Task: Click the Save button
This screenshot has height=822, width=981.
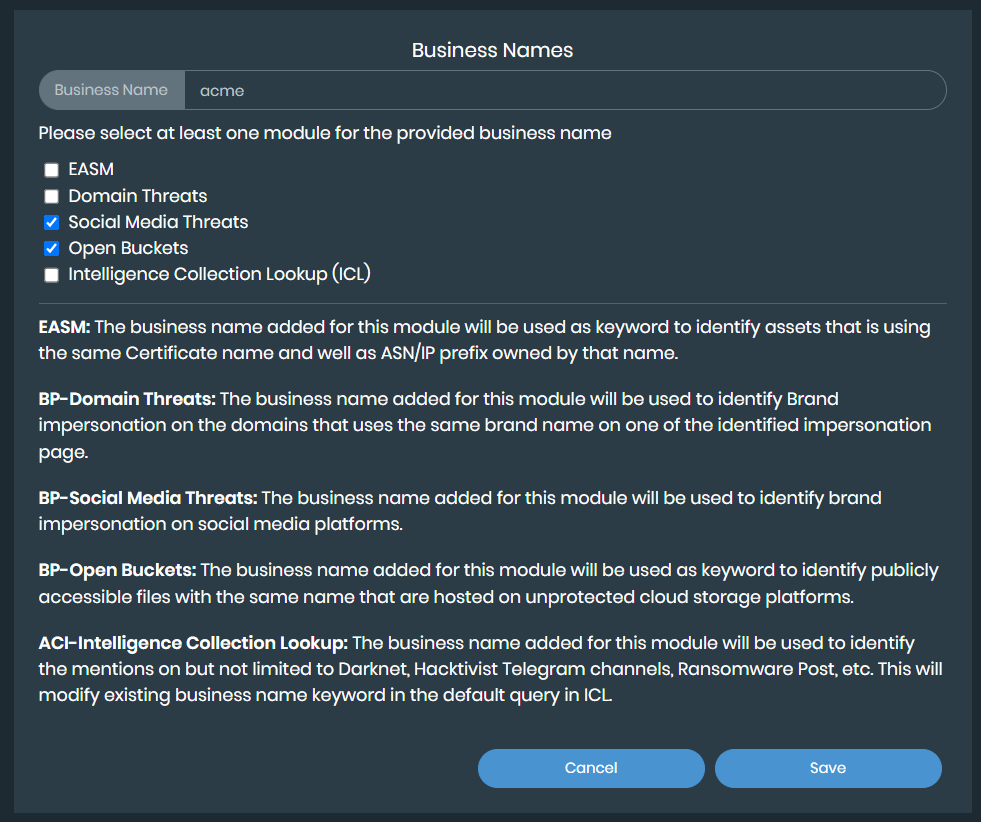Action: [827, 768]
